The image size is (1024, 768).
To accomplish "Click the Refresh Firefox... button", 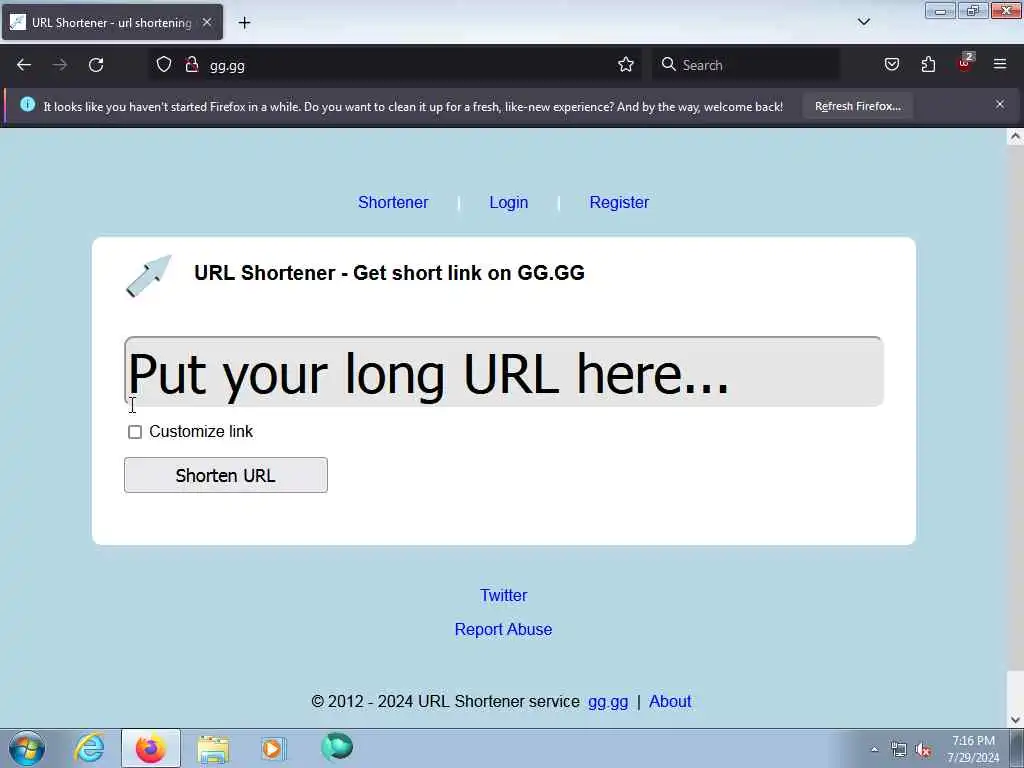I will [x=857, y=106].
